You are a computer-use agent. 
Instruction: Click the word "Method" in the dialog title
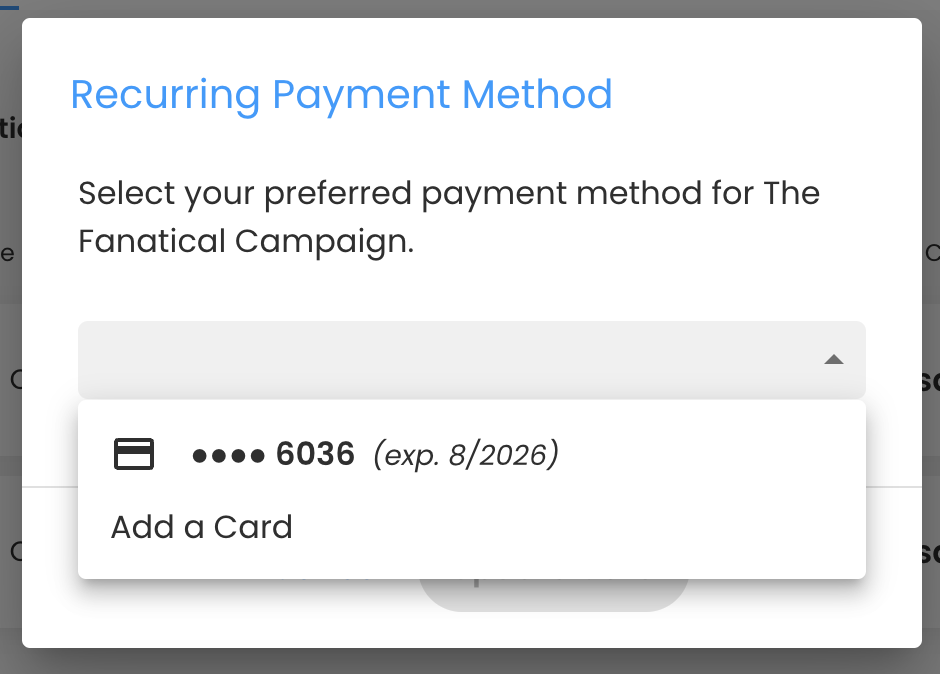coord(537,94)
